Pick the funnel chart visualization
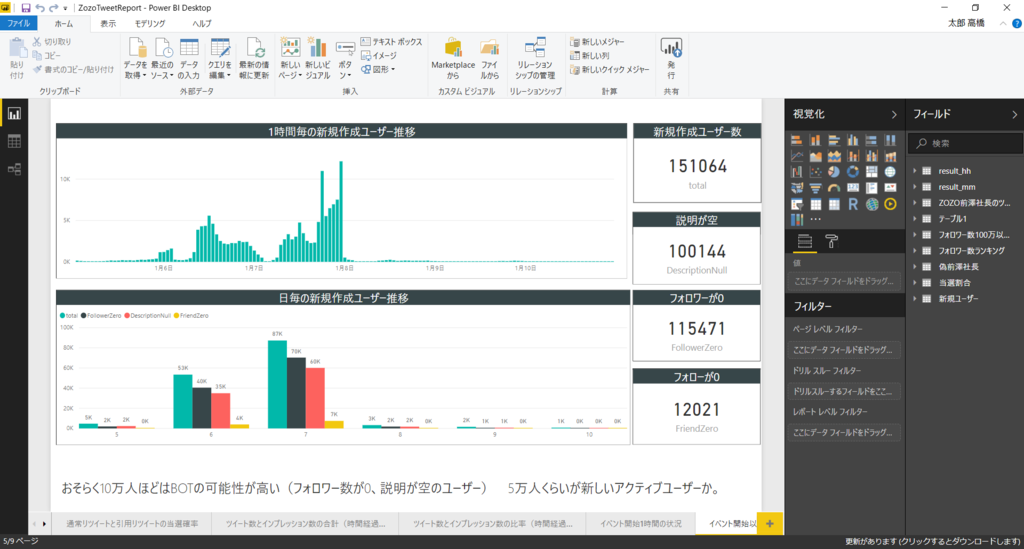Screen dimensions: 1024x549 click(815, 188)
